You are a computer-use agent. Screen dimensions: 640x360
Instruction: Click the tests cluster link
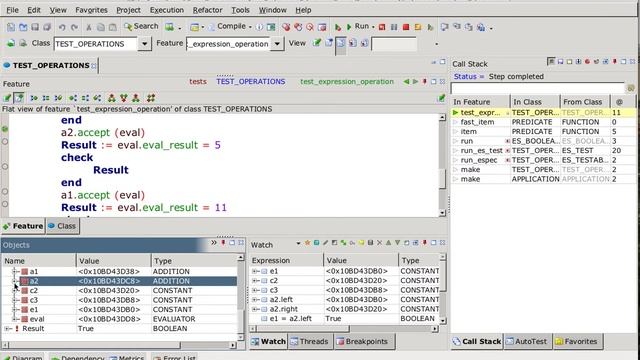click(x=198, y=82)
